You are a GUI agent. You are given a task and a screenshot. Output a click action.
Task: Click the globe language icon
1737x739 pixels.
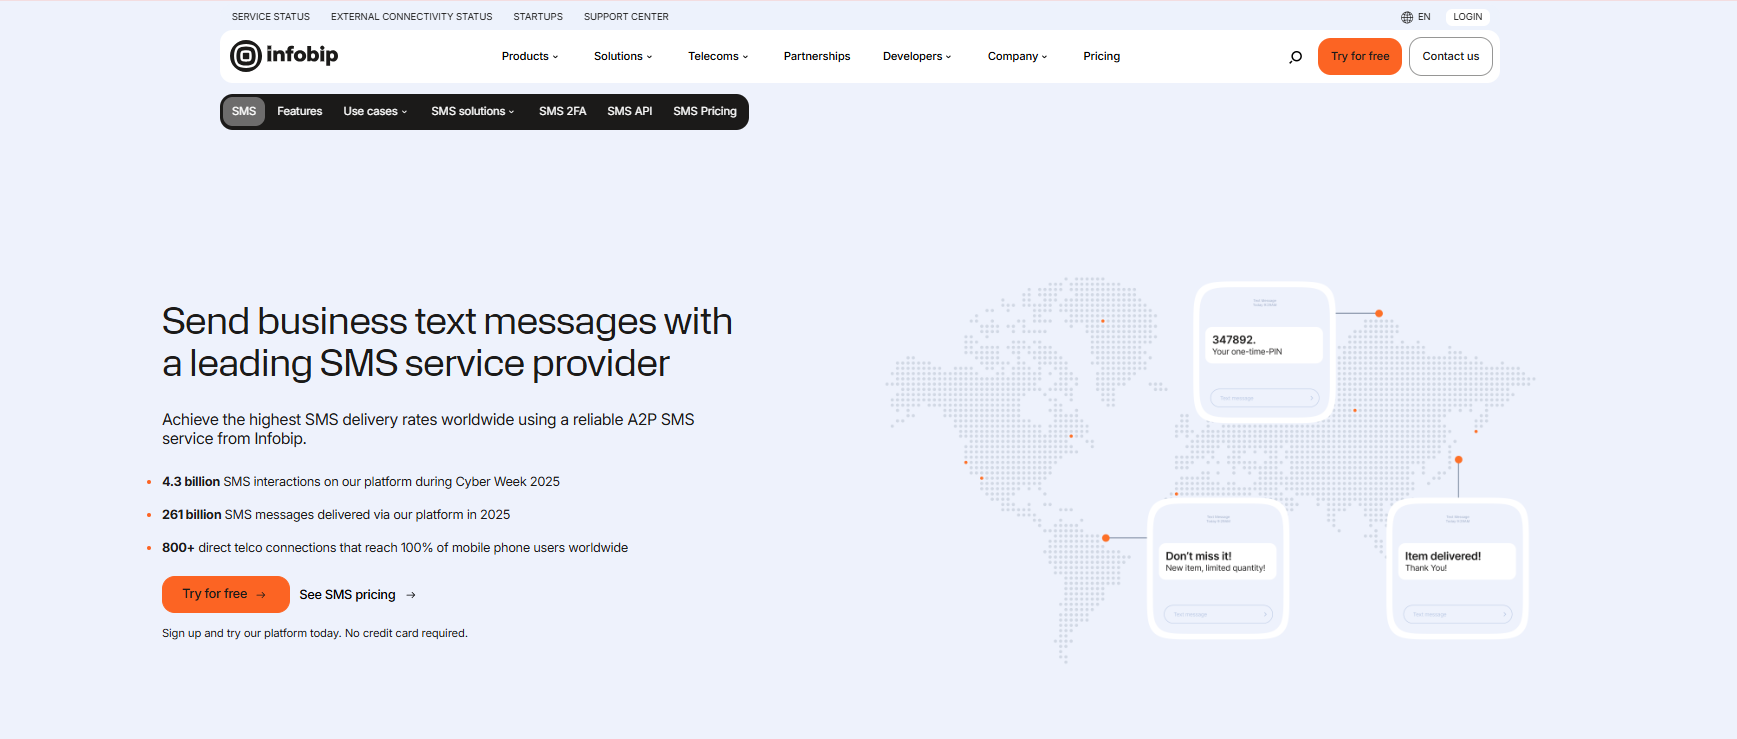[1407, 17]
